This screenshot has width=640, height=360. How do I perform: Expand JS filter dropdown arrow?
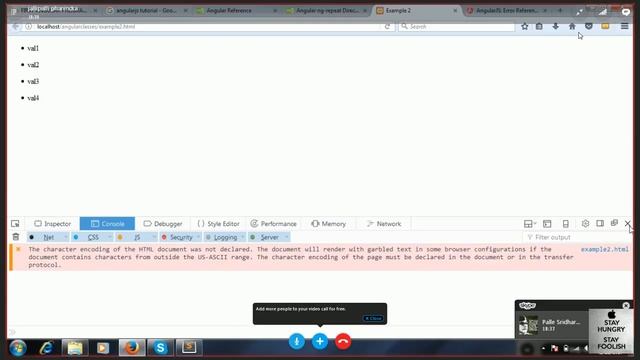[x=154, y=237]
